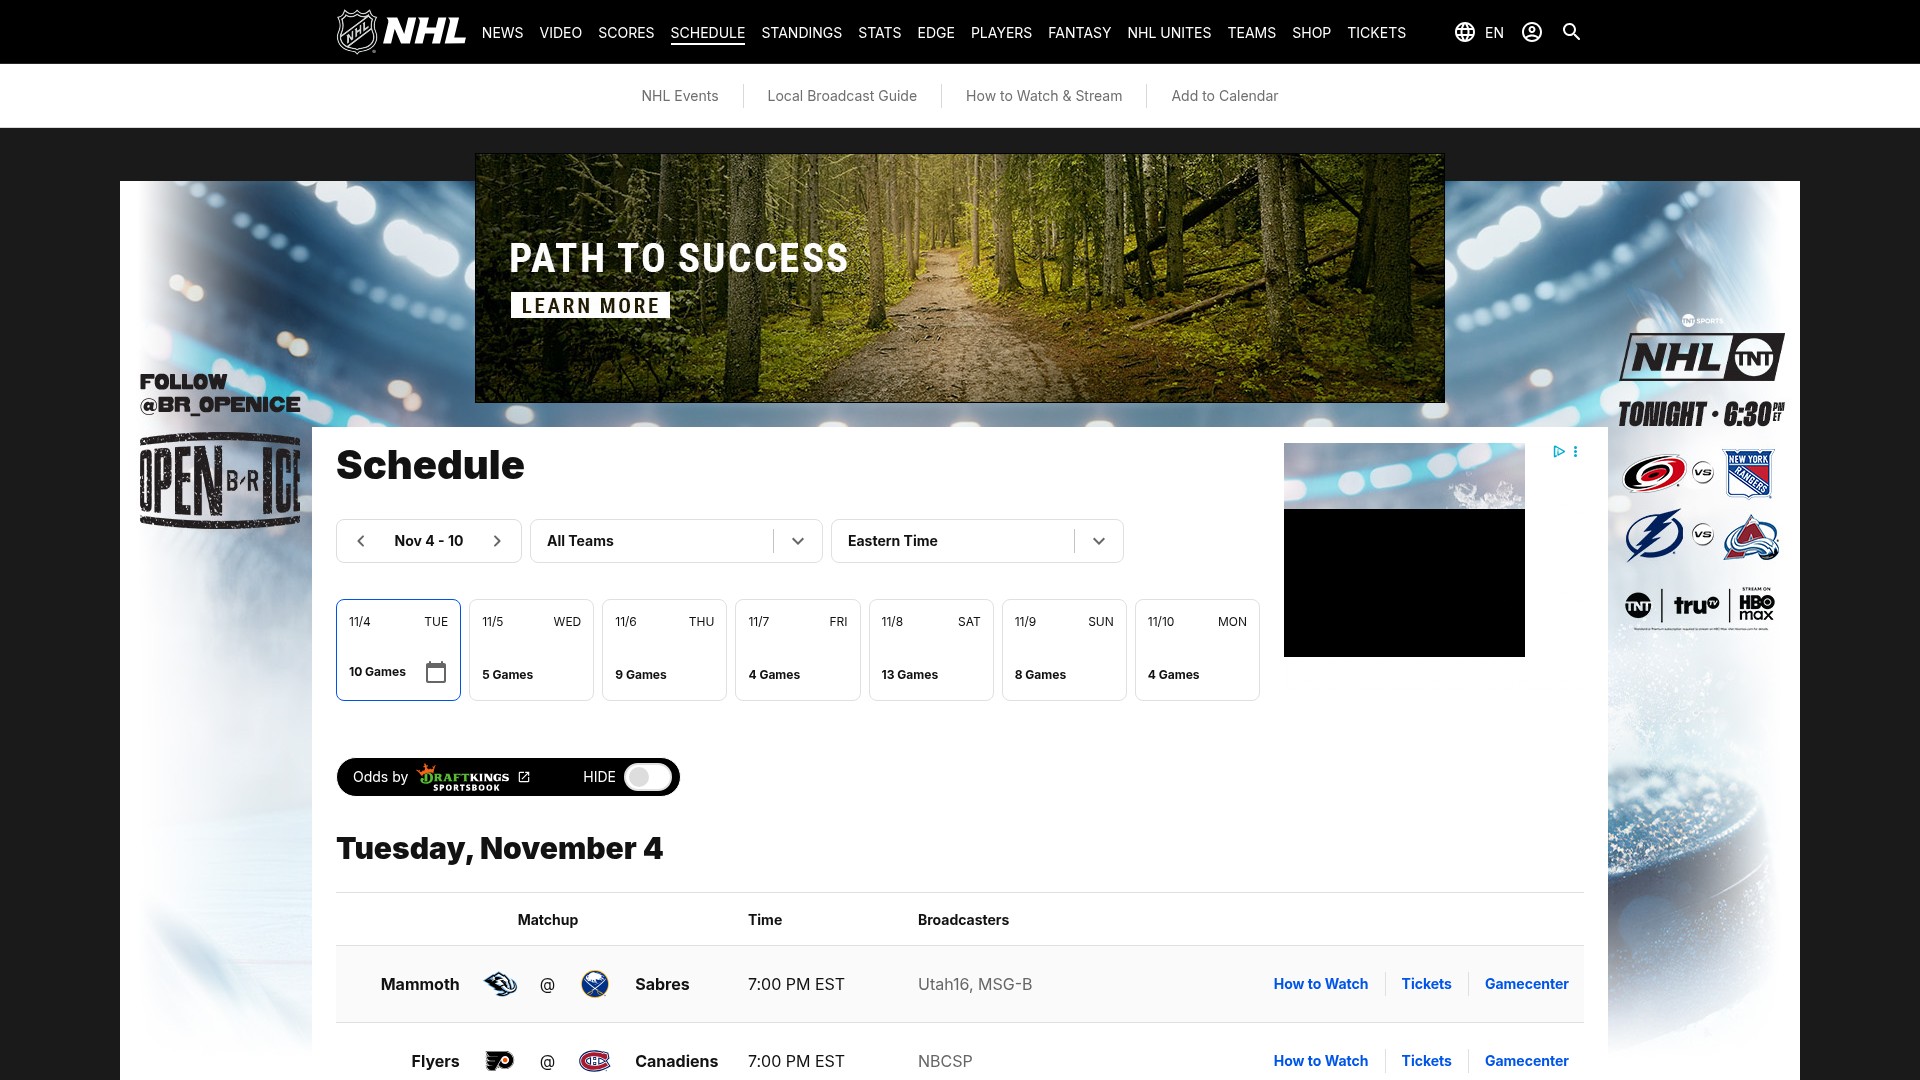Open Gamecenter for Mammoth at Sabres
Screen dimensions: 1920x1080
click(1526, 984)
